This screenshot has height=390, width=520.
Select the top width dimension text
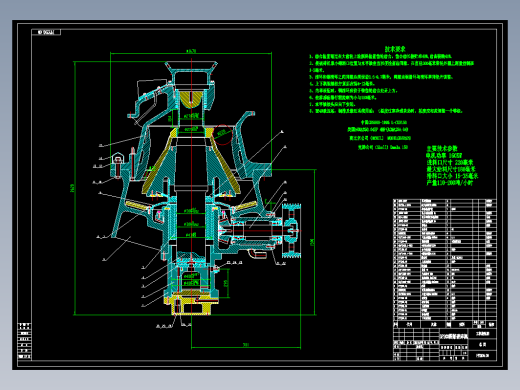(x=191, y=51)
